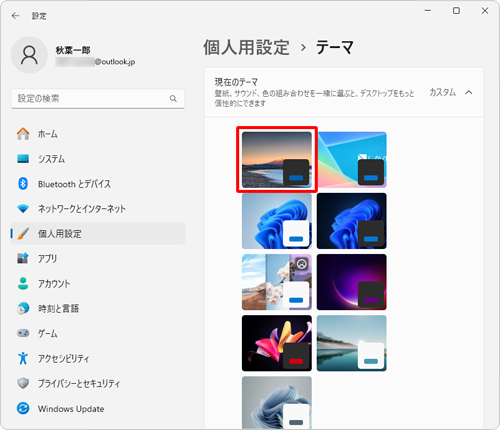Click the ホーム house icon

pos(23,134)
